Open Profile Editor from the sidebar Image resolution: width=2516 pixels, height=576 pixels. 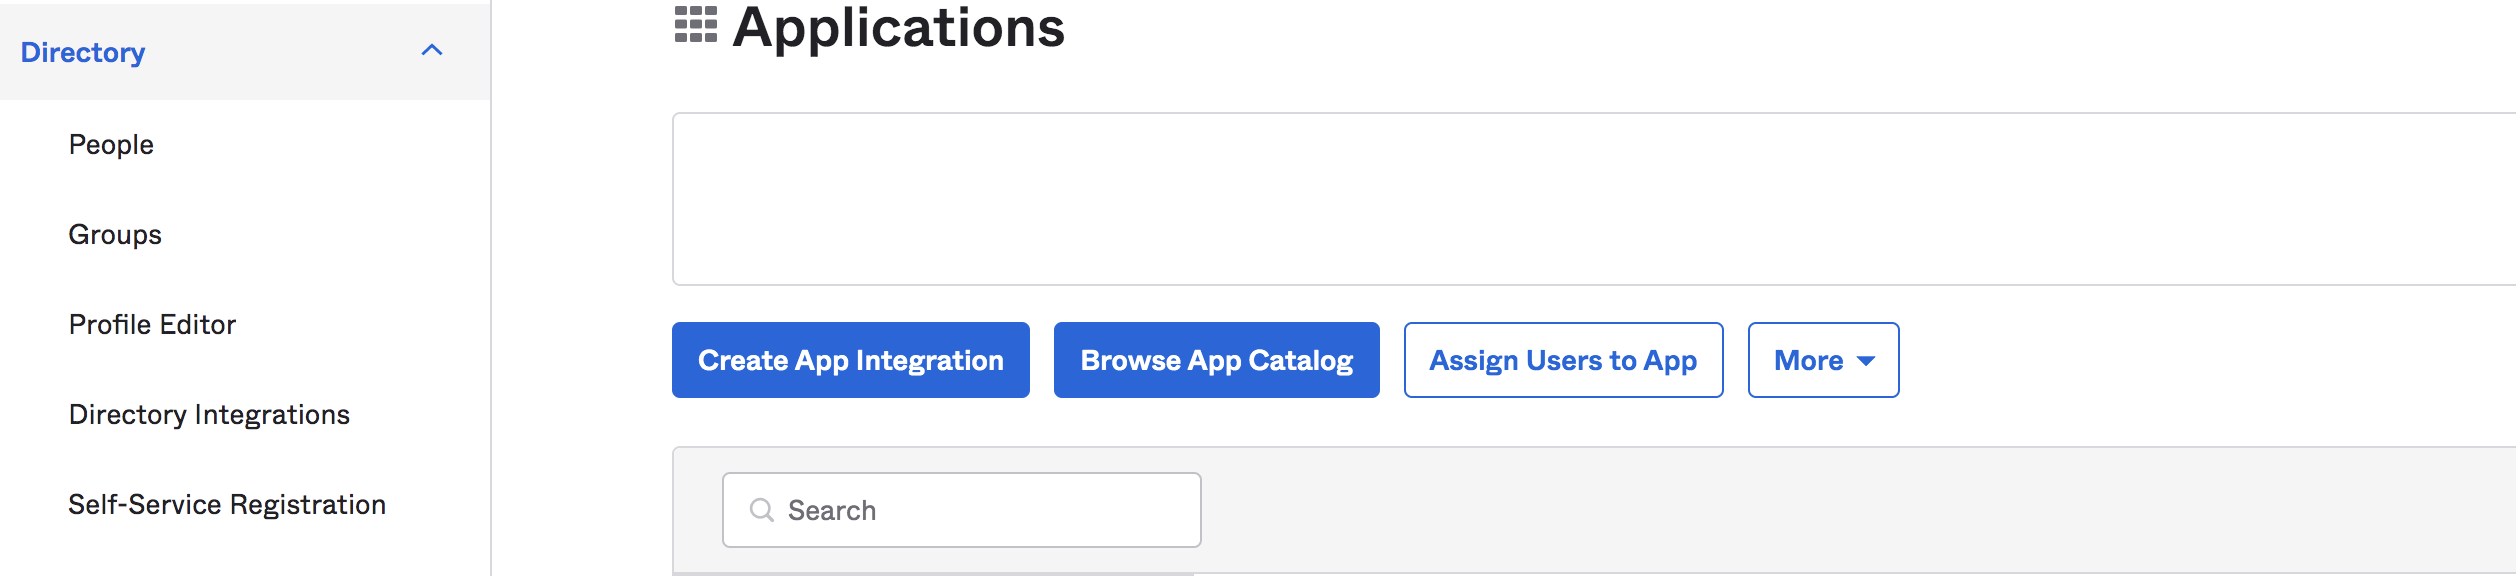pos(152,325)
